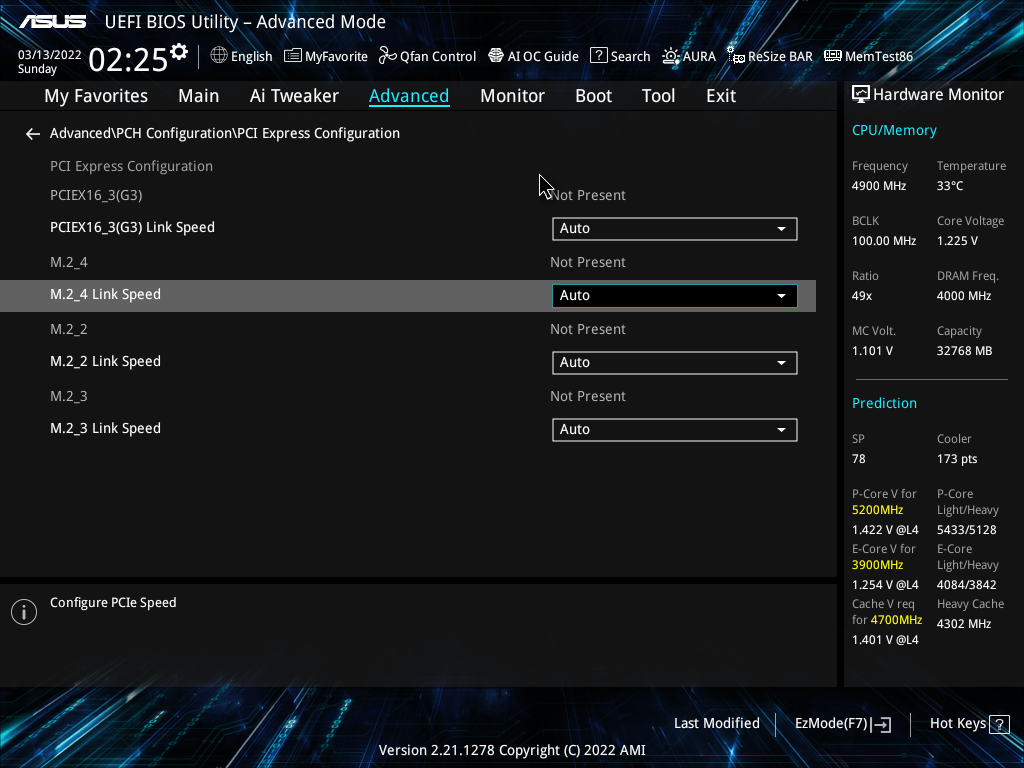This screenshot has width=1024, height=768.
Task: Launch MemTest86 memory icon
Action: [x=833, y=56]
